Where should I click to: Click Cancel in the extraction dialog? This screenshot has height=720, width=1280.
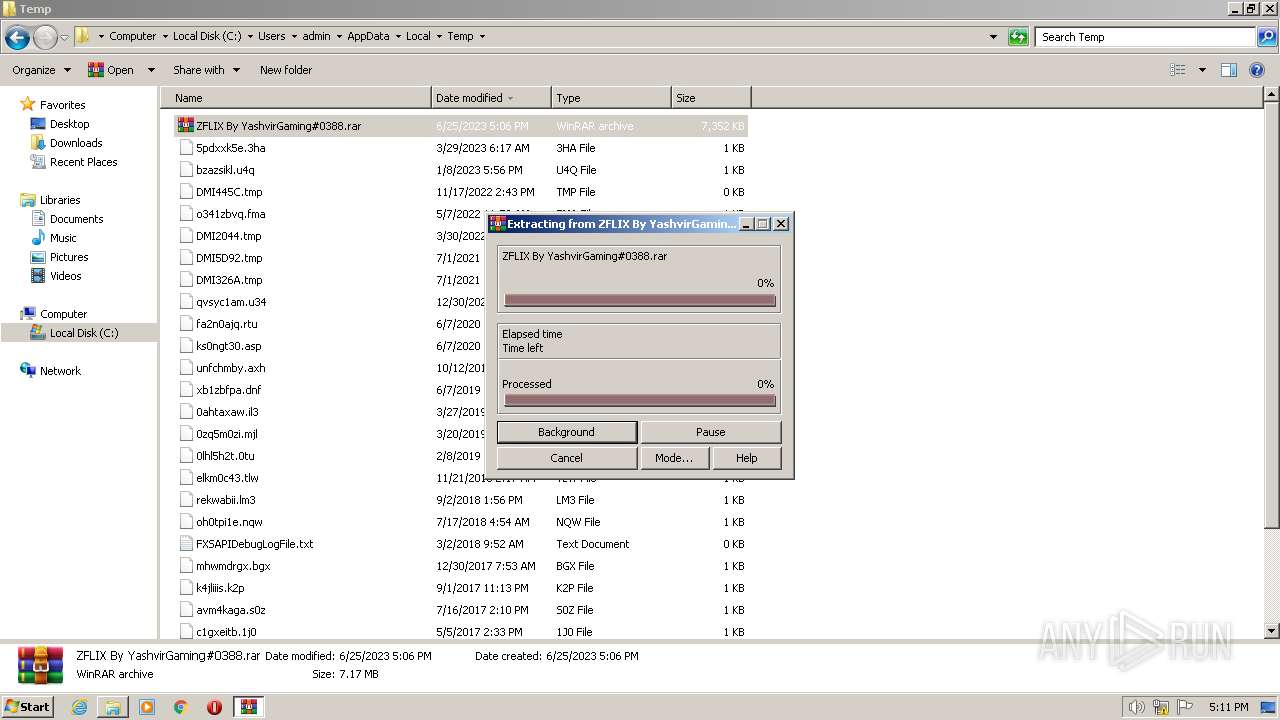click(x=566, y=458)
